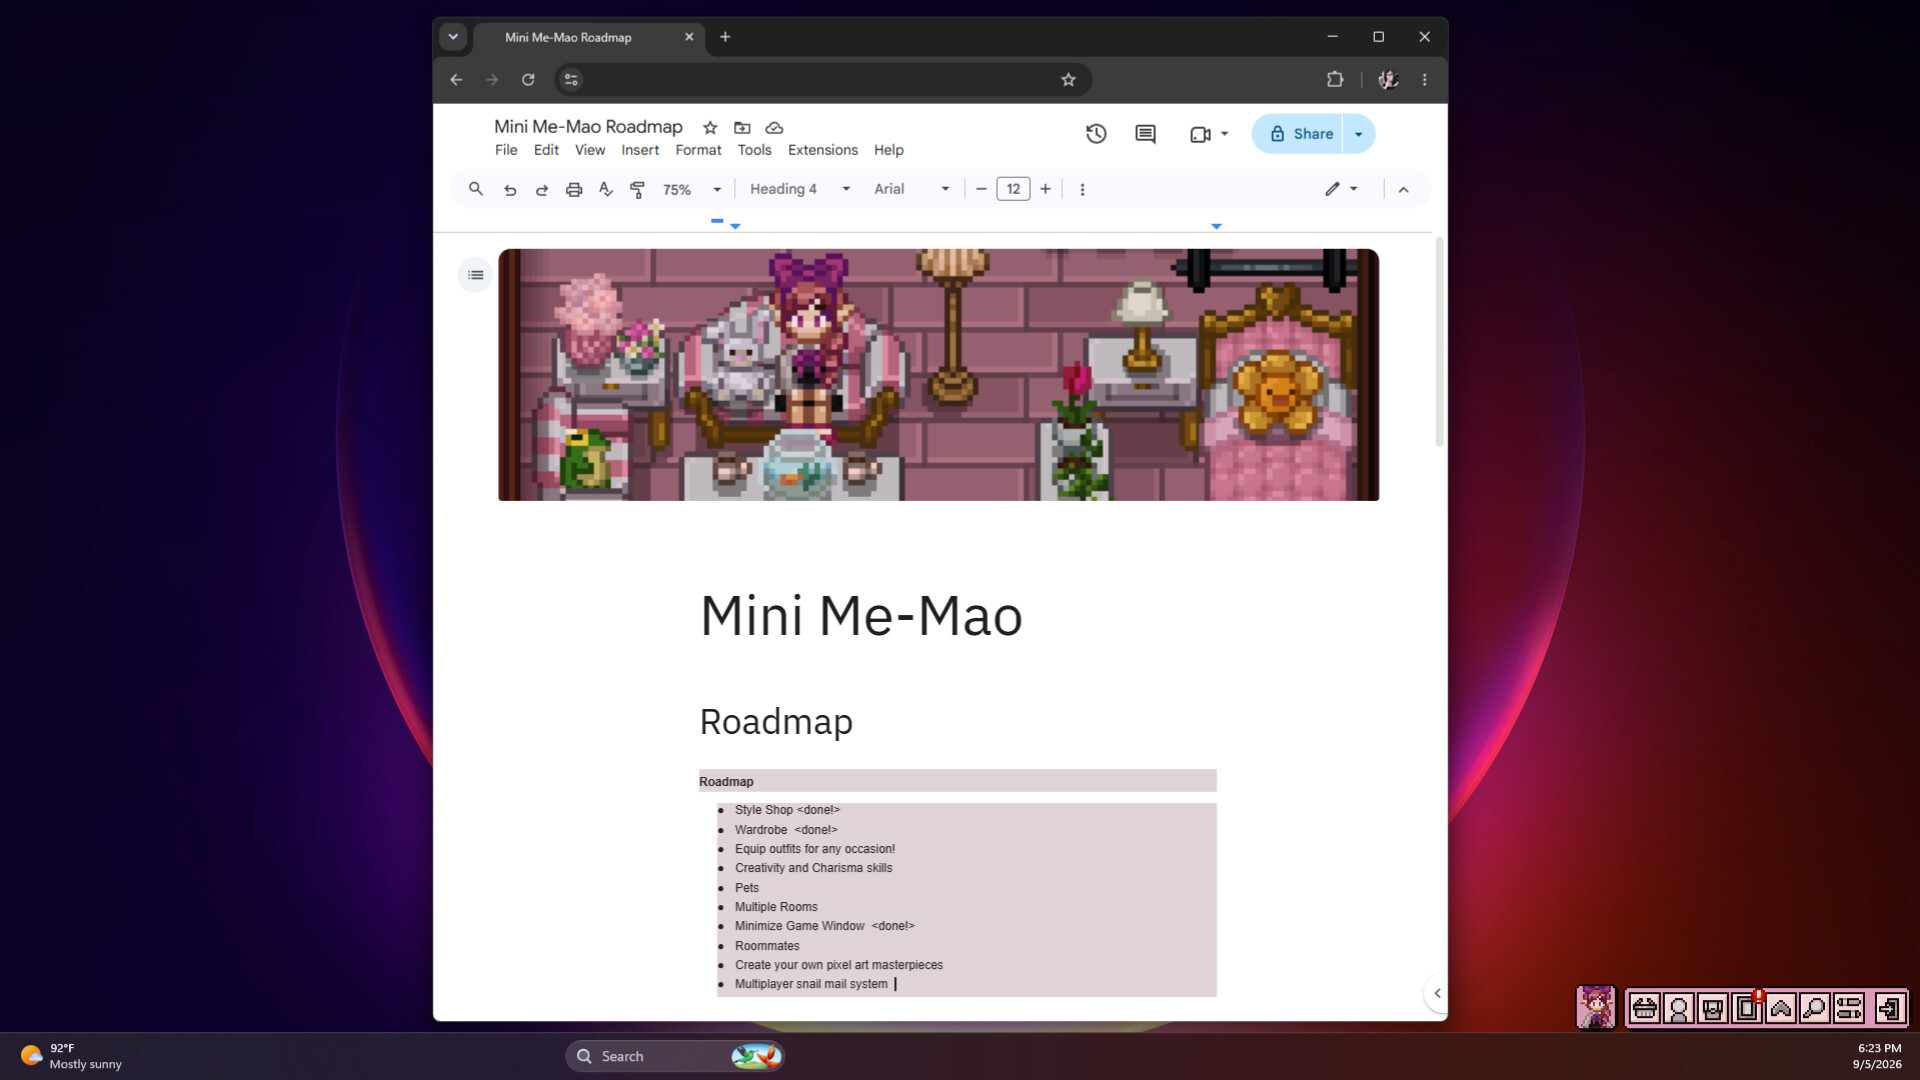Viewport: 1920px width, 1080px height.
Task: Open the Tools menu
Action: coord(755,150)
